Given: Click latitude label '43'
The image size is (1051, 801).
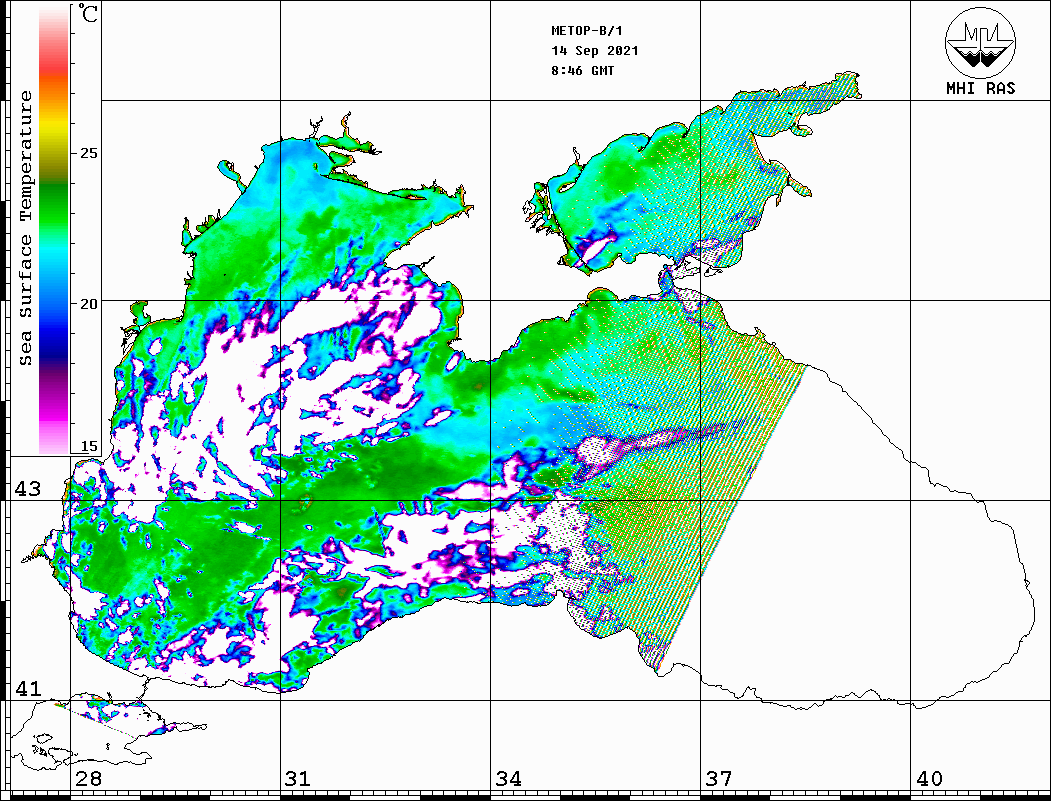Looking at the screenshot, I should pos(27,489).
